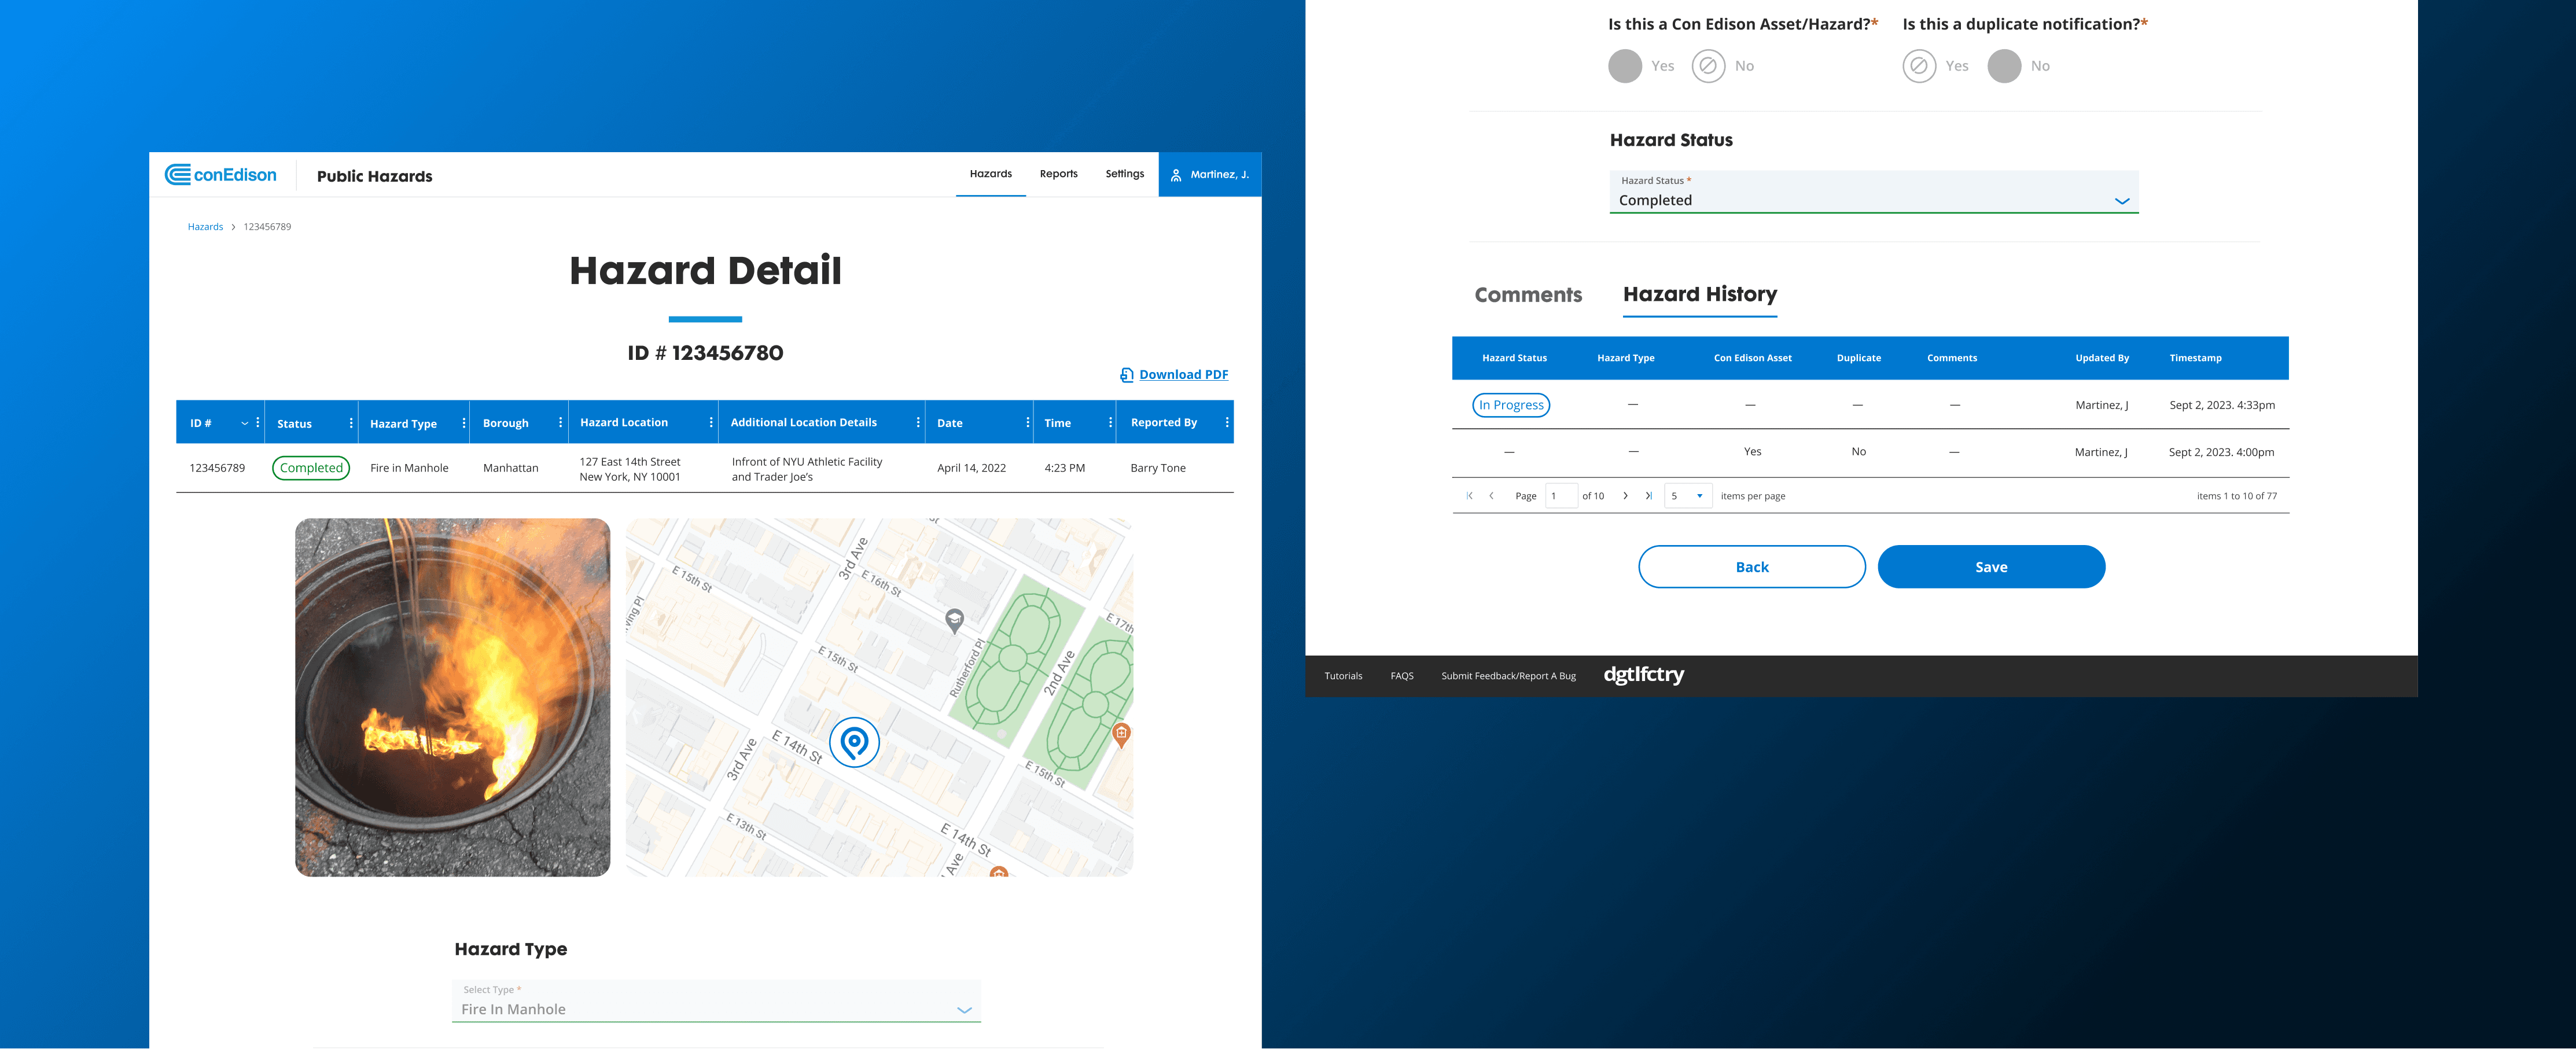Screen dimensions: 2576x1049
Task: Select Yes for Con Edison Asset/Hazard
Action: tap(1625, 65)
